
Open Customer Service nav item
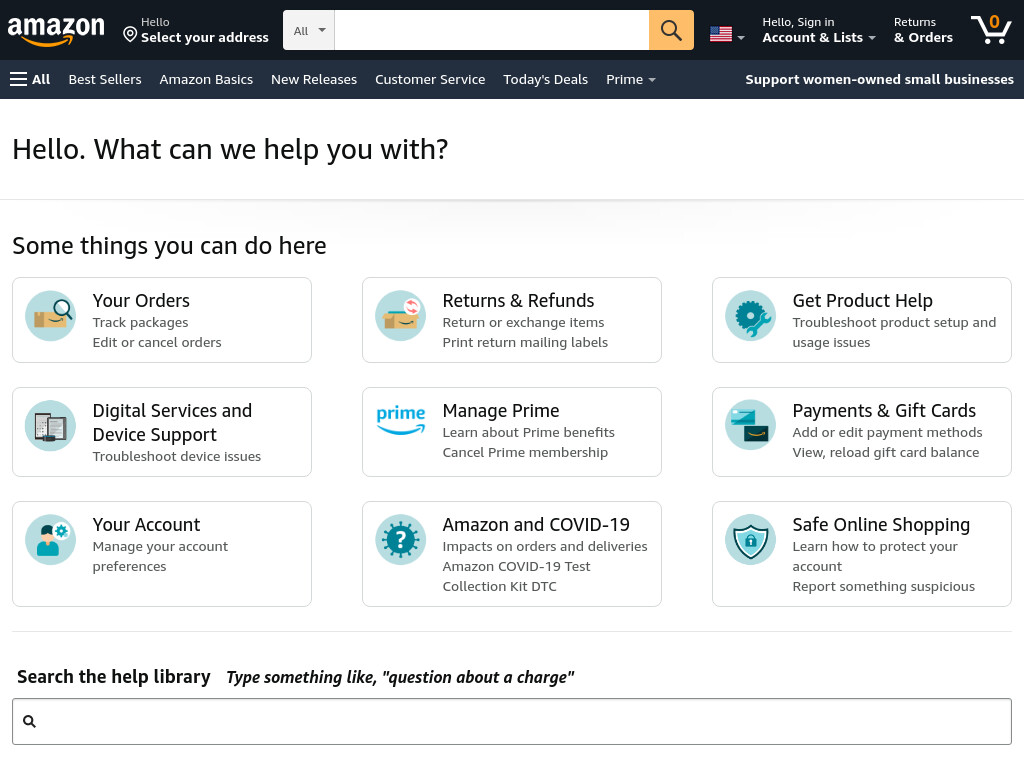click(x=430, y=80)
